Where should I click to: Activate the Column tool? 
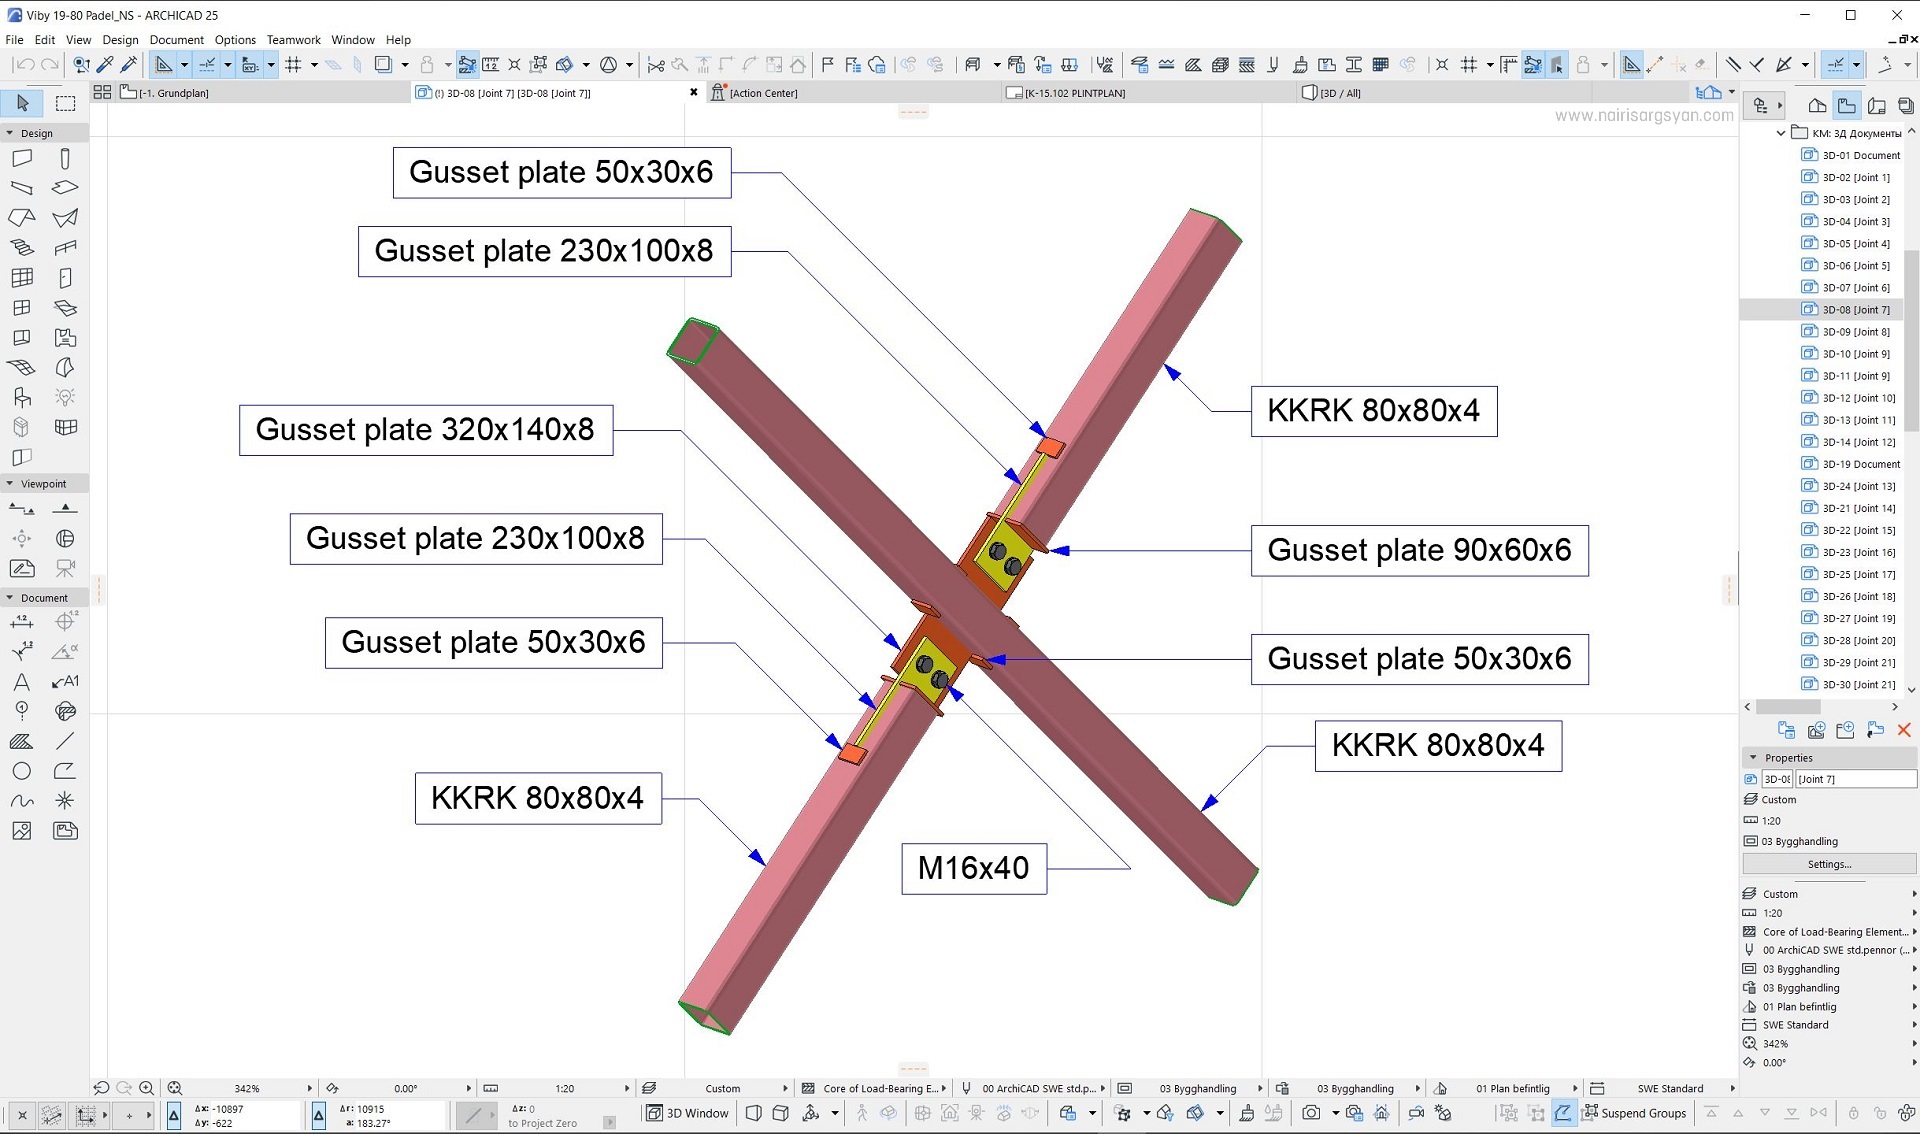pyautogui.click(x=65, y=159)
